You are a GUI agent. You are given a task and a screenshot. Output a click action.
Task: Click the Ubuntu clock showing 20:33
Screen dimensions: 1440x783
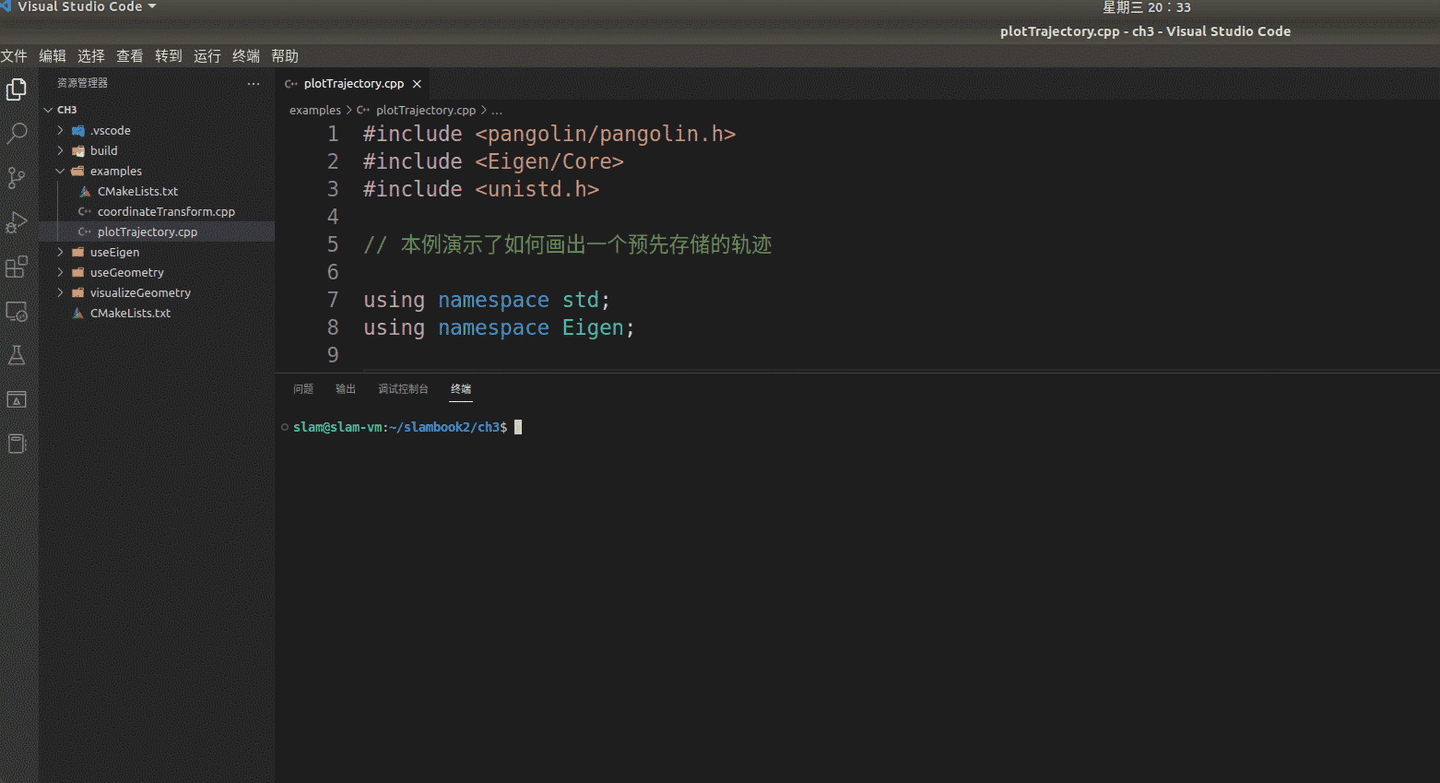(1148, 7)
